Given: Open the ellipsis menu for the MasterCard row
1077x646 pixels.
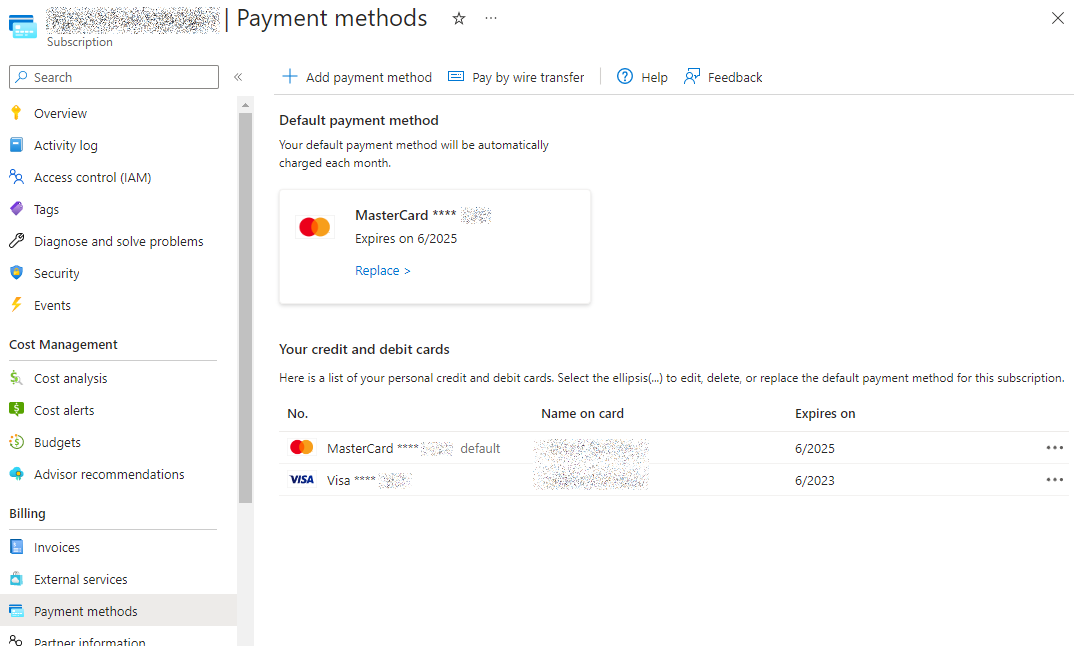Looking at the screenshot, I should (x=1055, y=448).
